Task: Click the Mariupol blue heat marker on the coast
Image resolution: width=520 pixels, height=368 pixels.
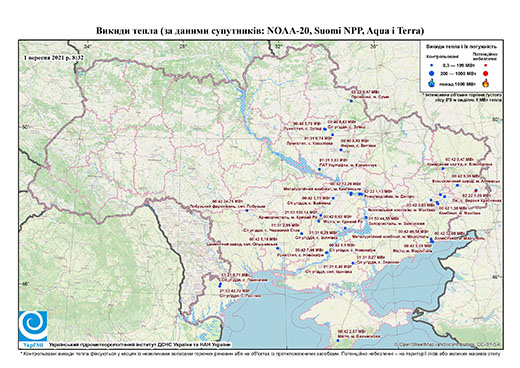Action: [432, 240]
